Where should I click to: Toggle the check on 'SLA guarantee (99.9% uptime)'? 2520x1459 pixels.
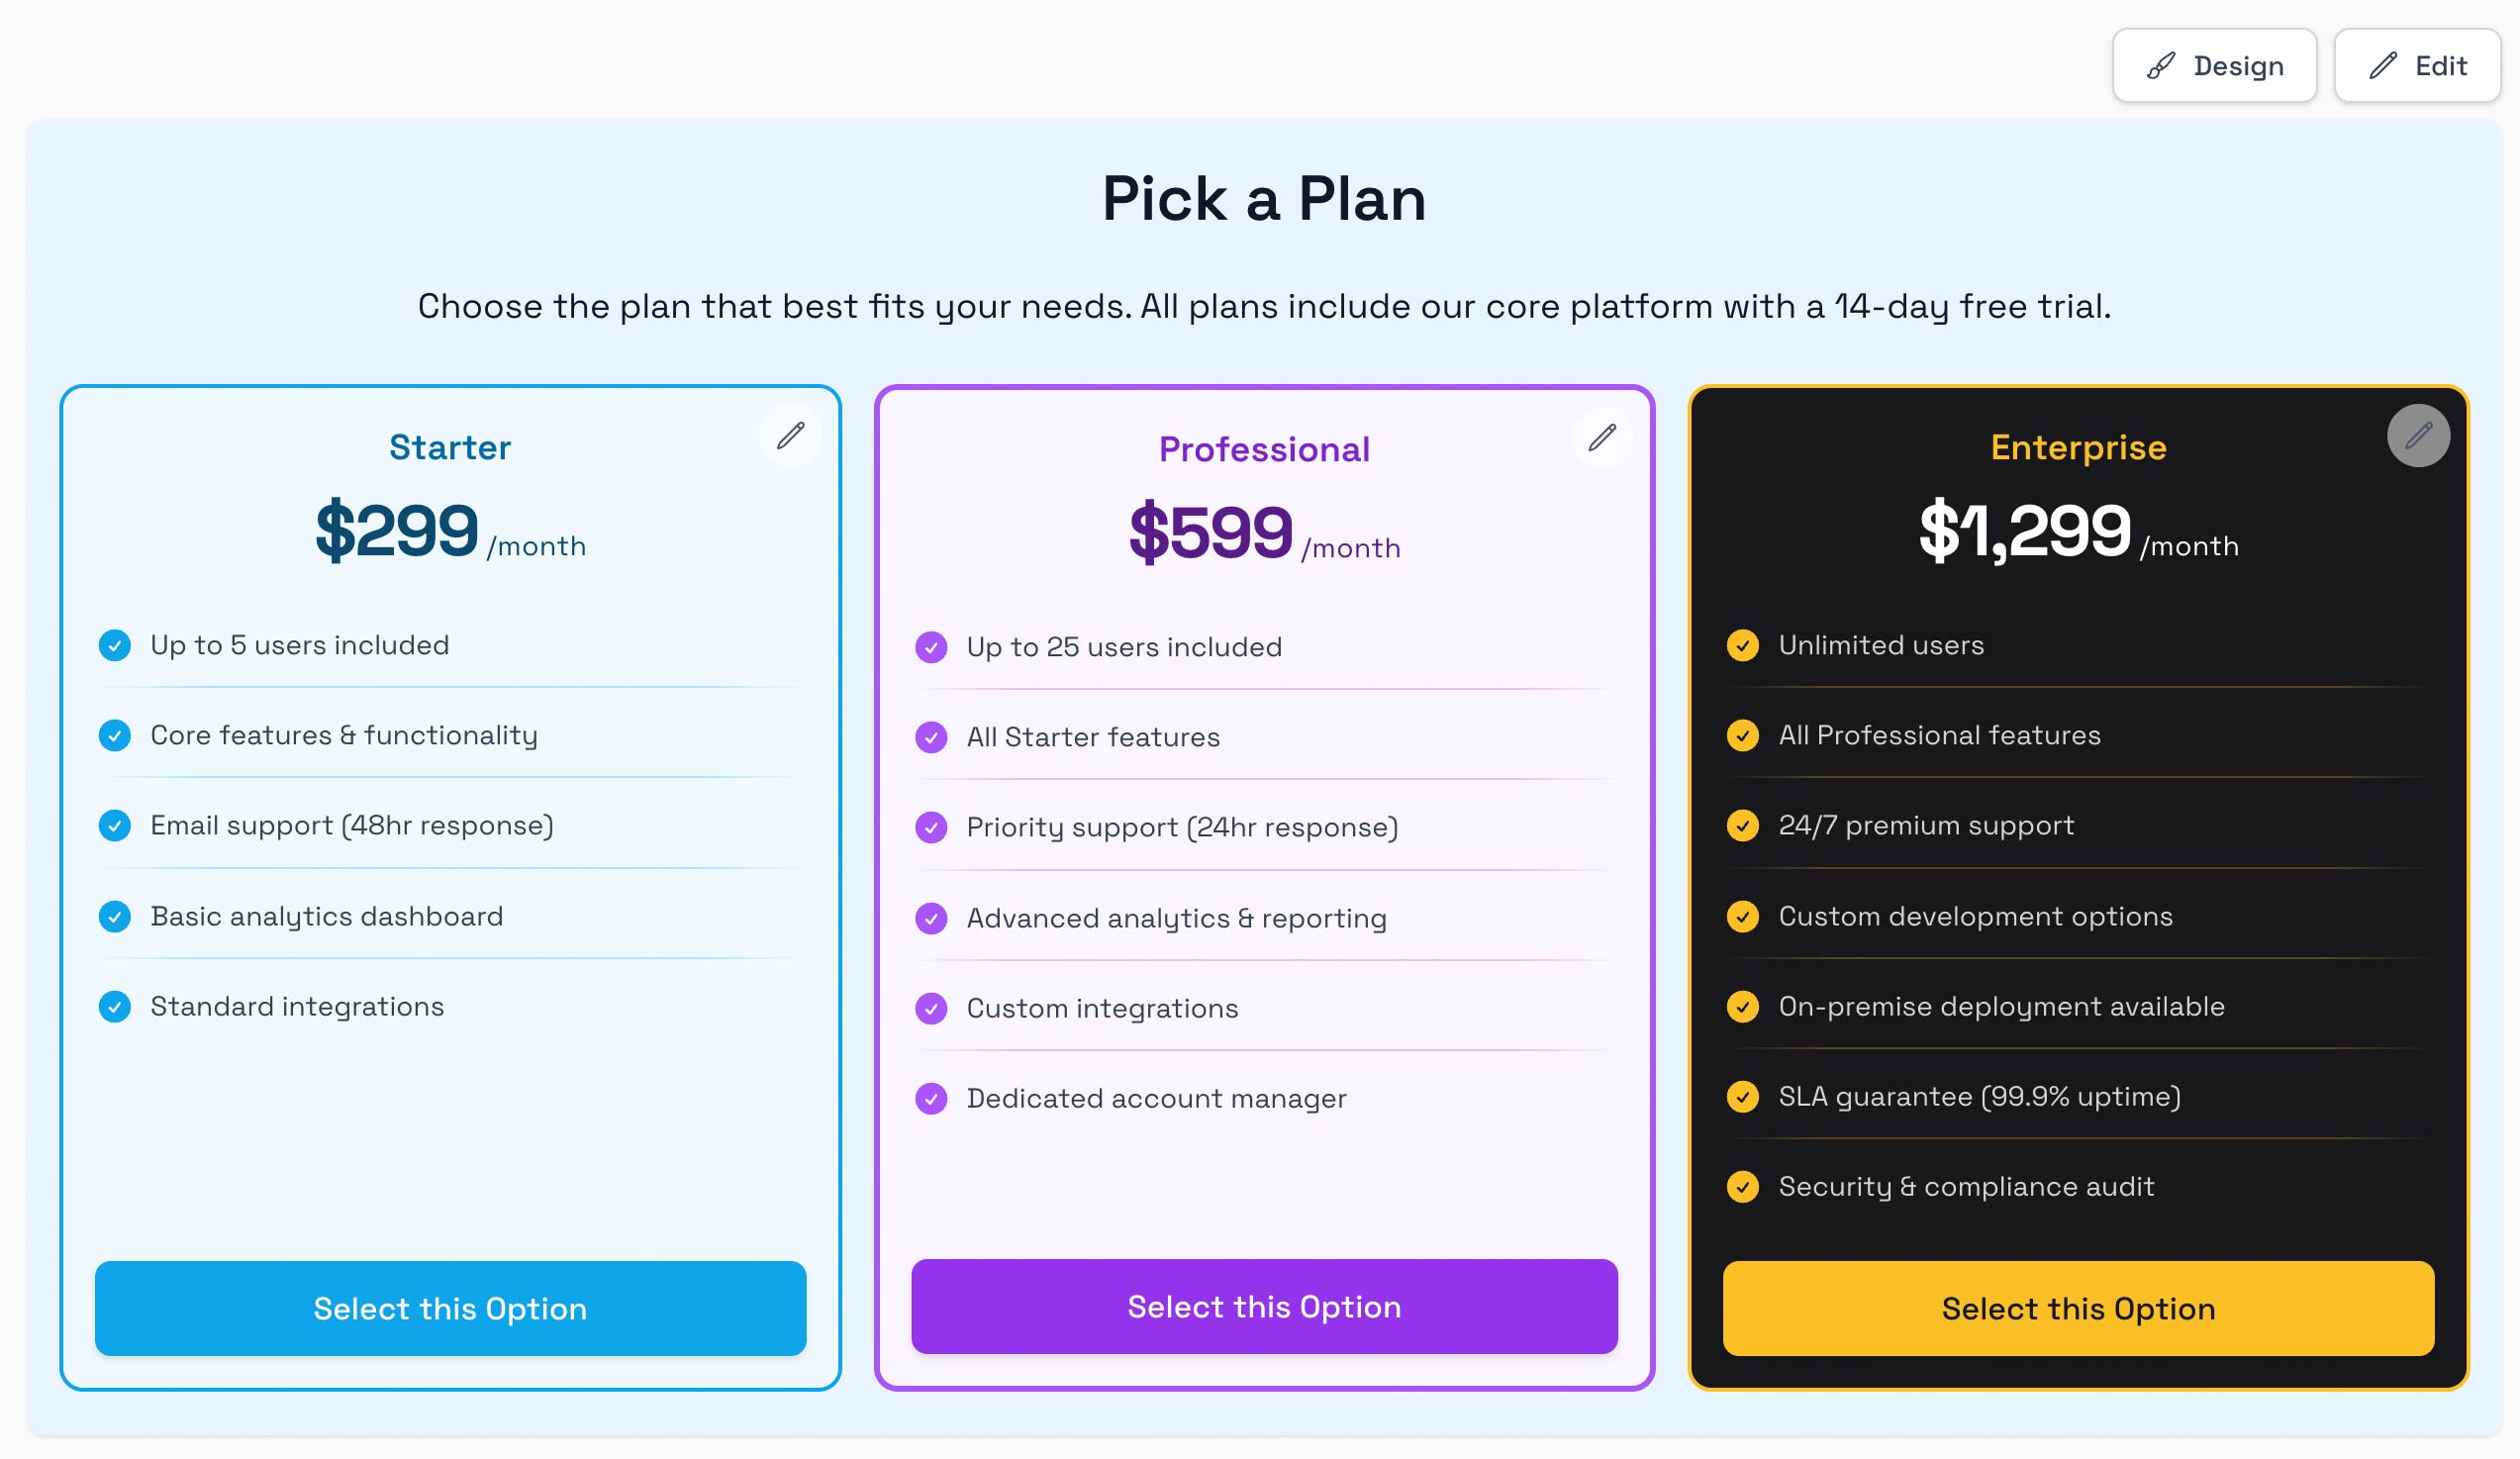pos(1744,1096)
